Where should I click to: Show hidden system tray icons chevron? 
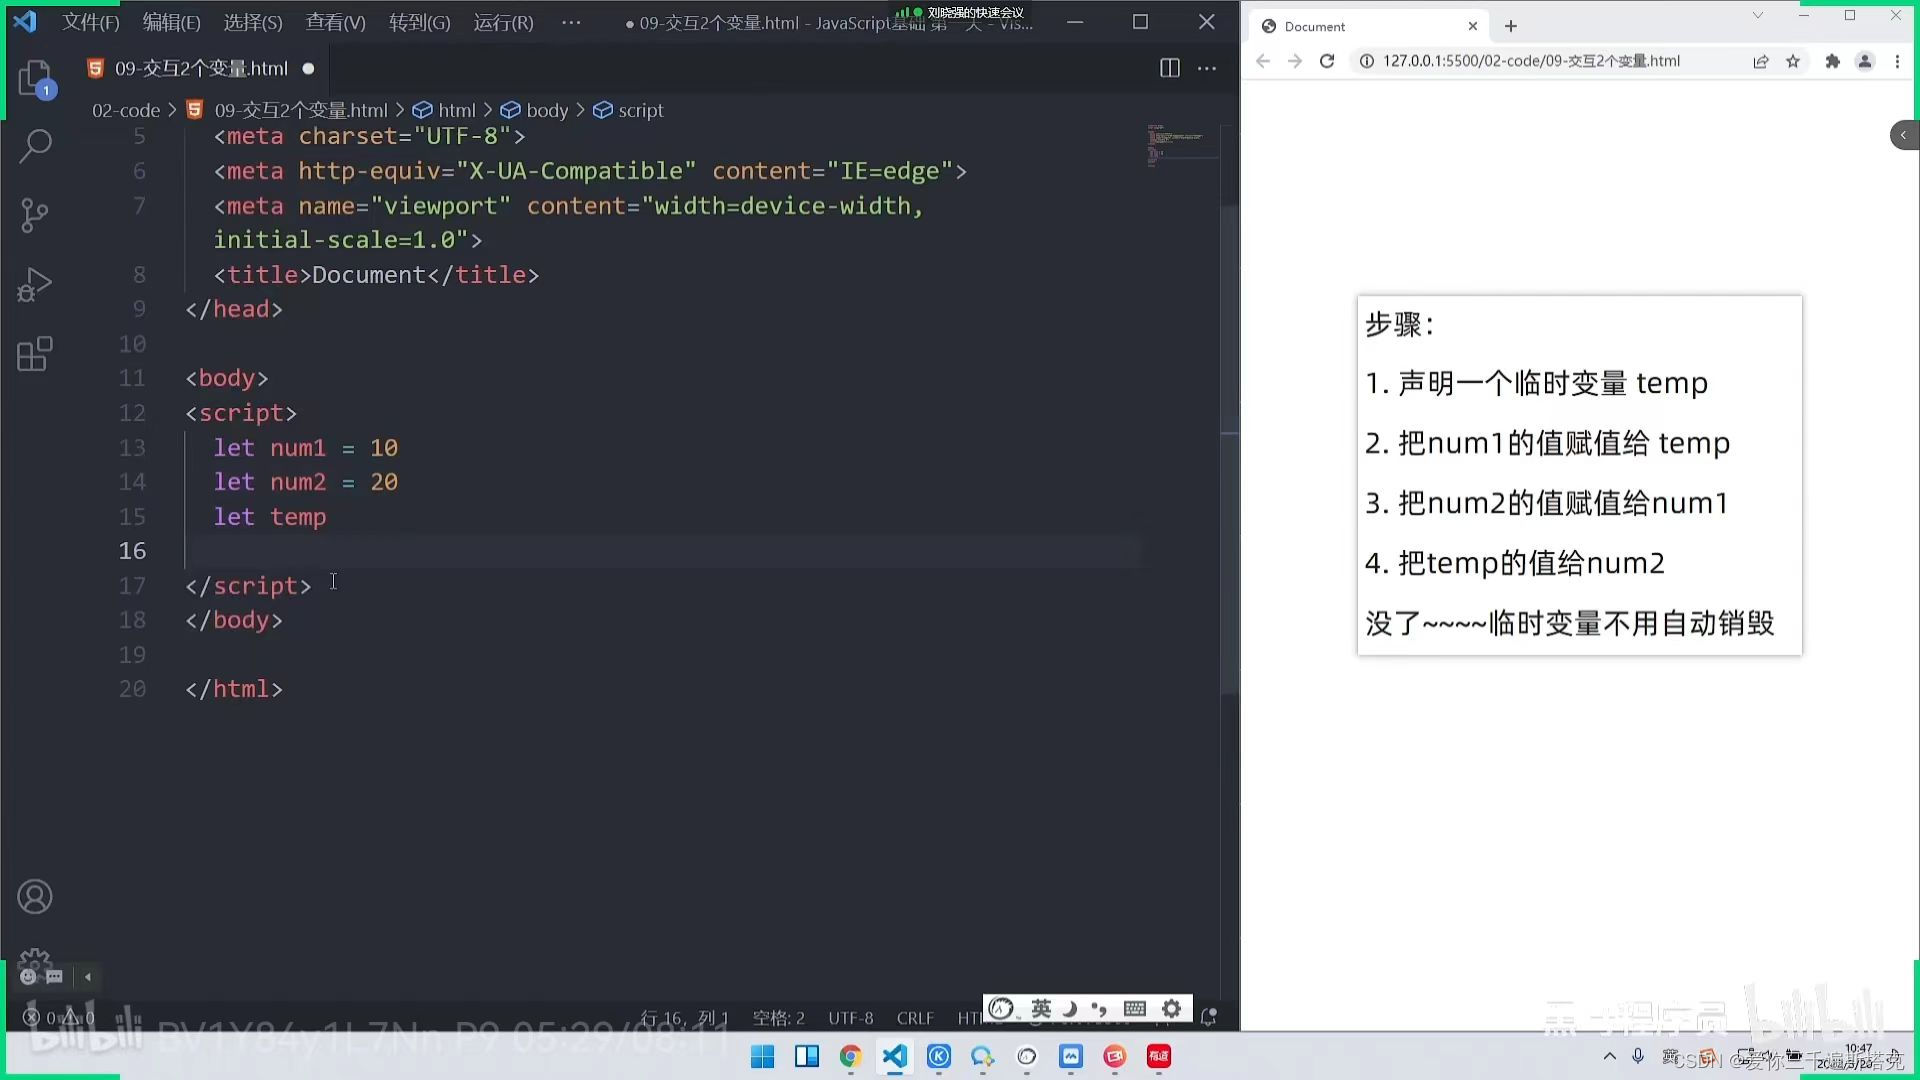[1609, 1056]
